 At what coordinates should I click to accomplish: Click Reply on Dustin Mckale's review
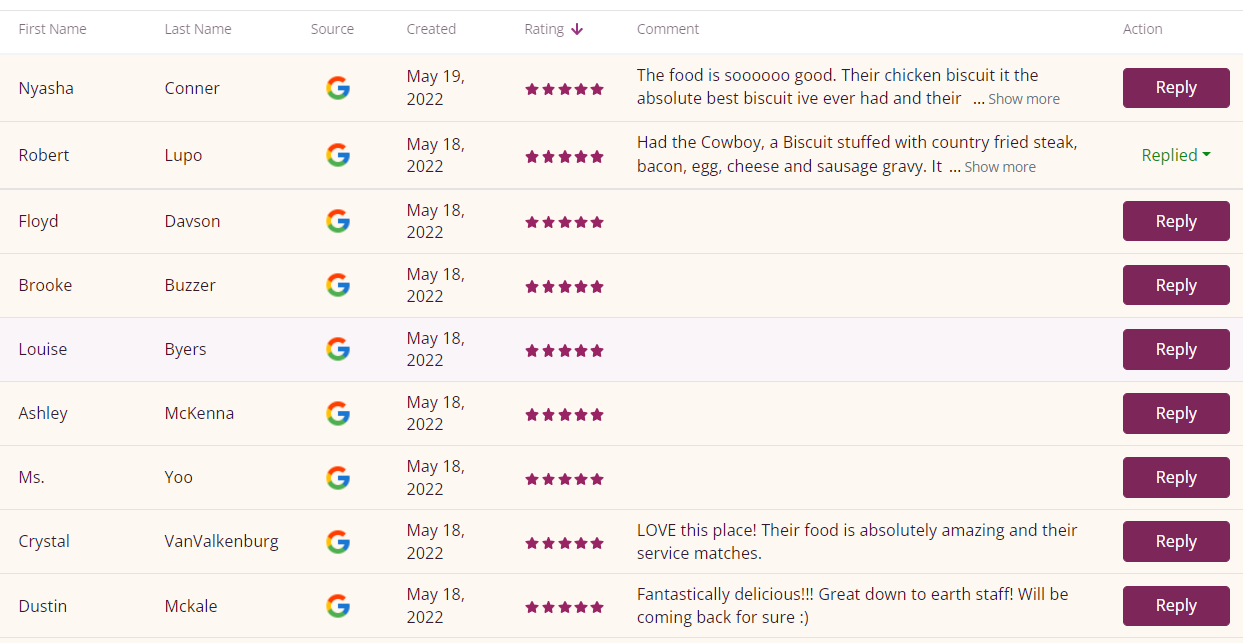point(1176,605)
